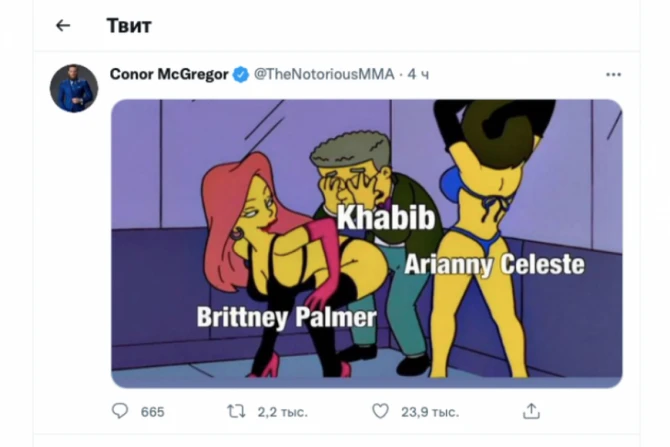Open the @TheNotoriousMMA handle link

click(324, 74)
